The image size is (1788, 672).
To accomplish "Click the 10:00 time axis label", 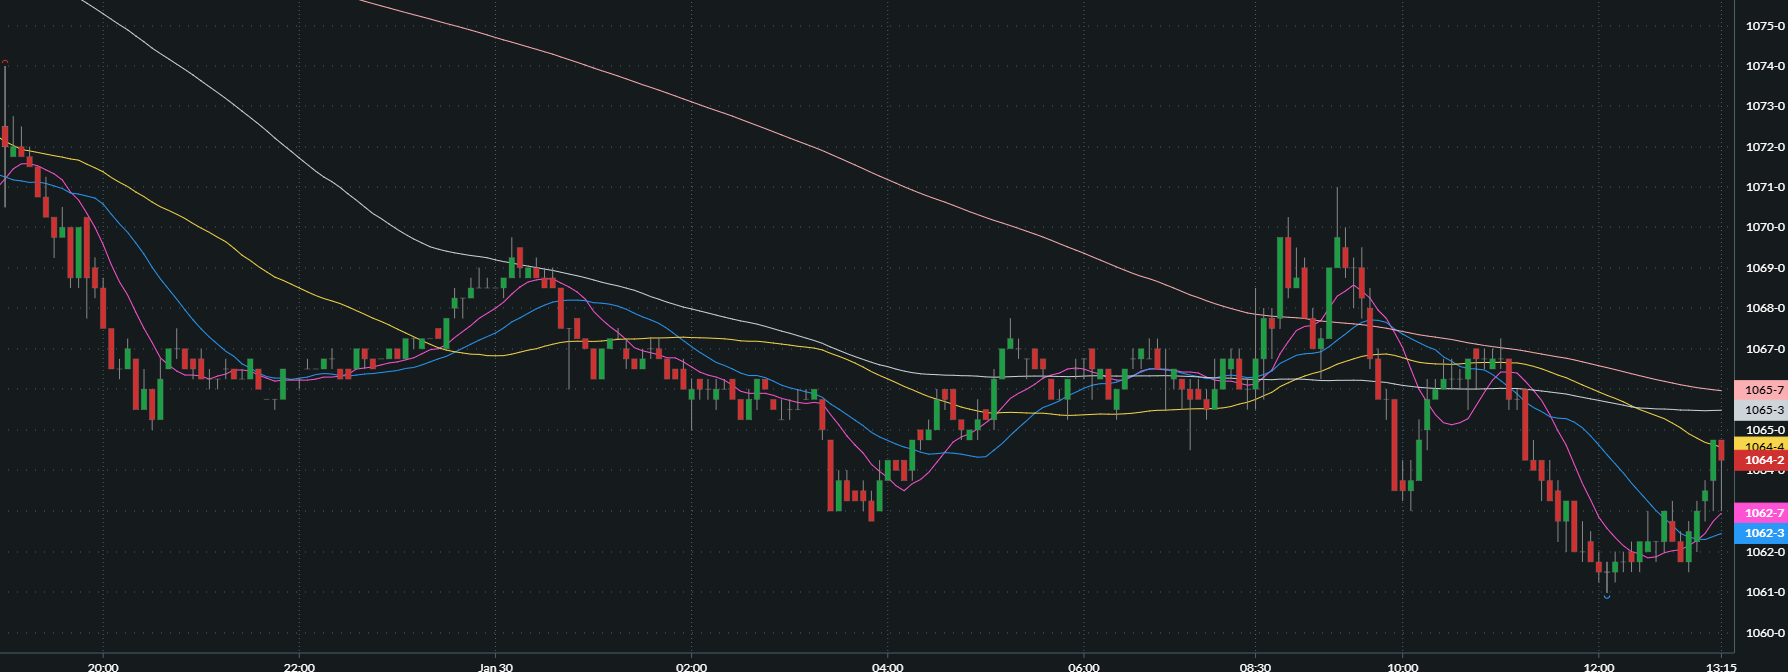I will (1403, 667).
